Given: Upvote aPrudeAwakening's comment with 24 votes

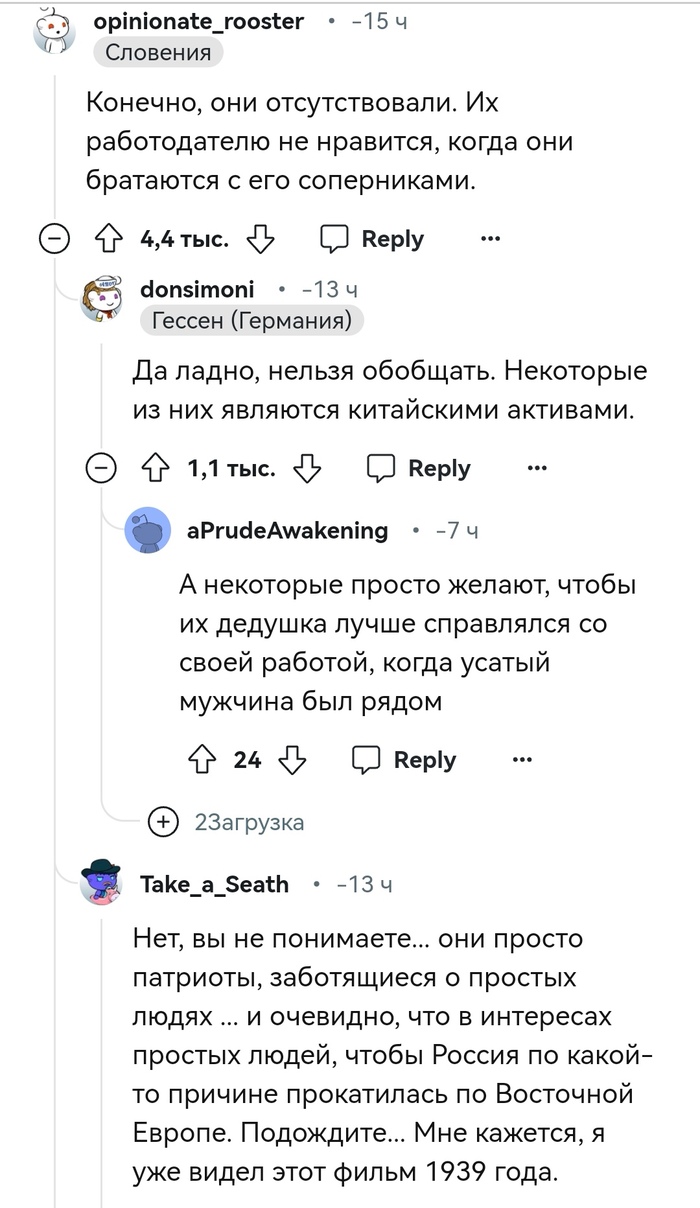Looking at the screenshot, I should (x=203, y=760).
